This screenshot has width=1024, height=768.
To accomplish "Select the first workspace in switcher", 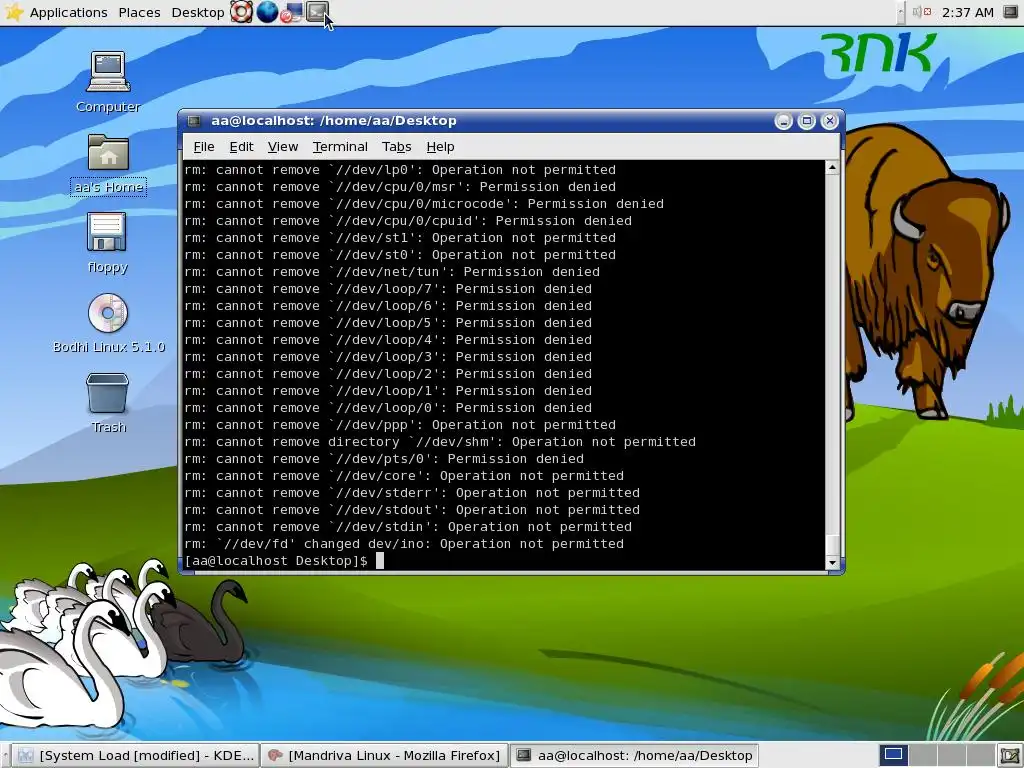I will point(893,755).
